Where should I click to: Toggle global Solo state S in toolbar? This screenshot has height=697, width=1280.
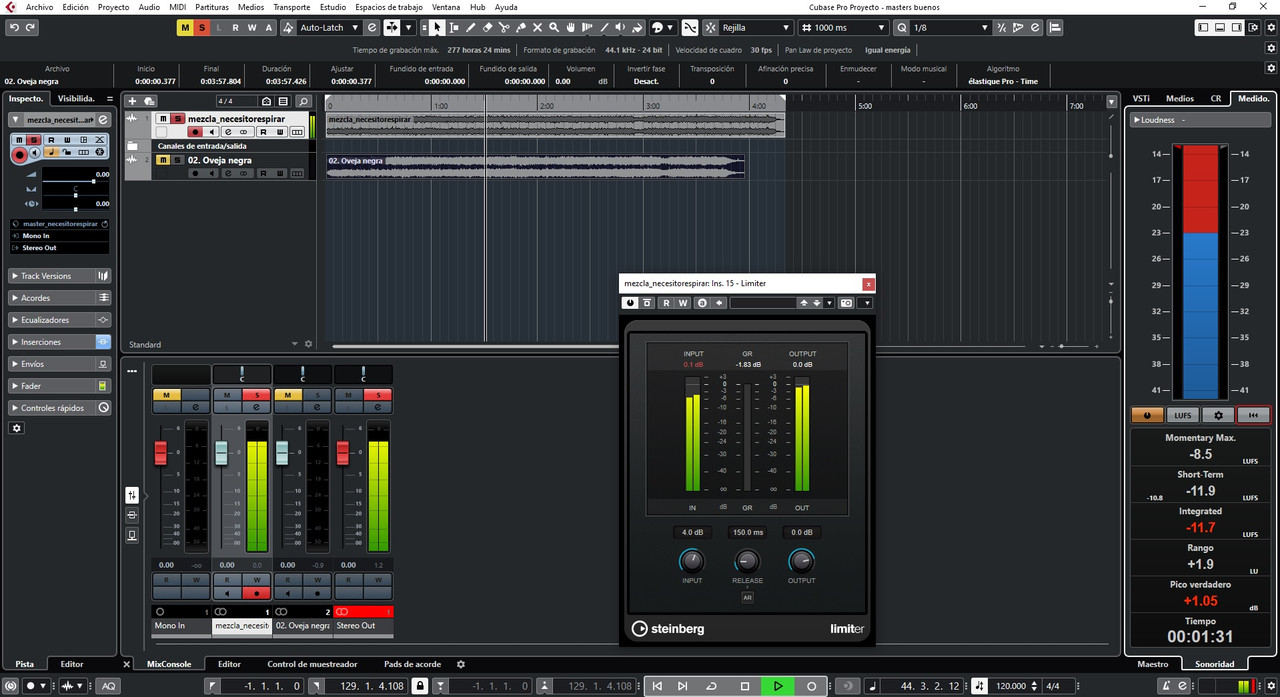pyautogui.click(x=202, y=27)
